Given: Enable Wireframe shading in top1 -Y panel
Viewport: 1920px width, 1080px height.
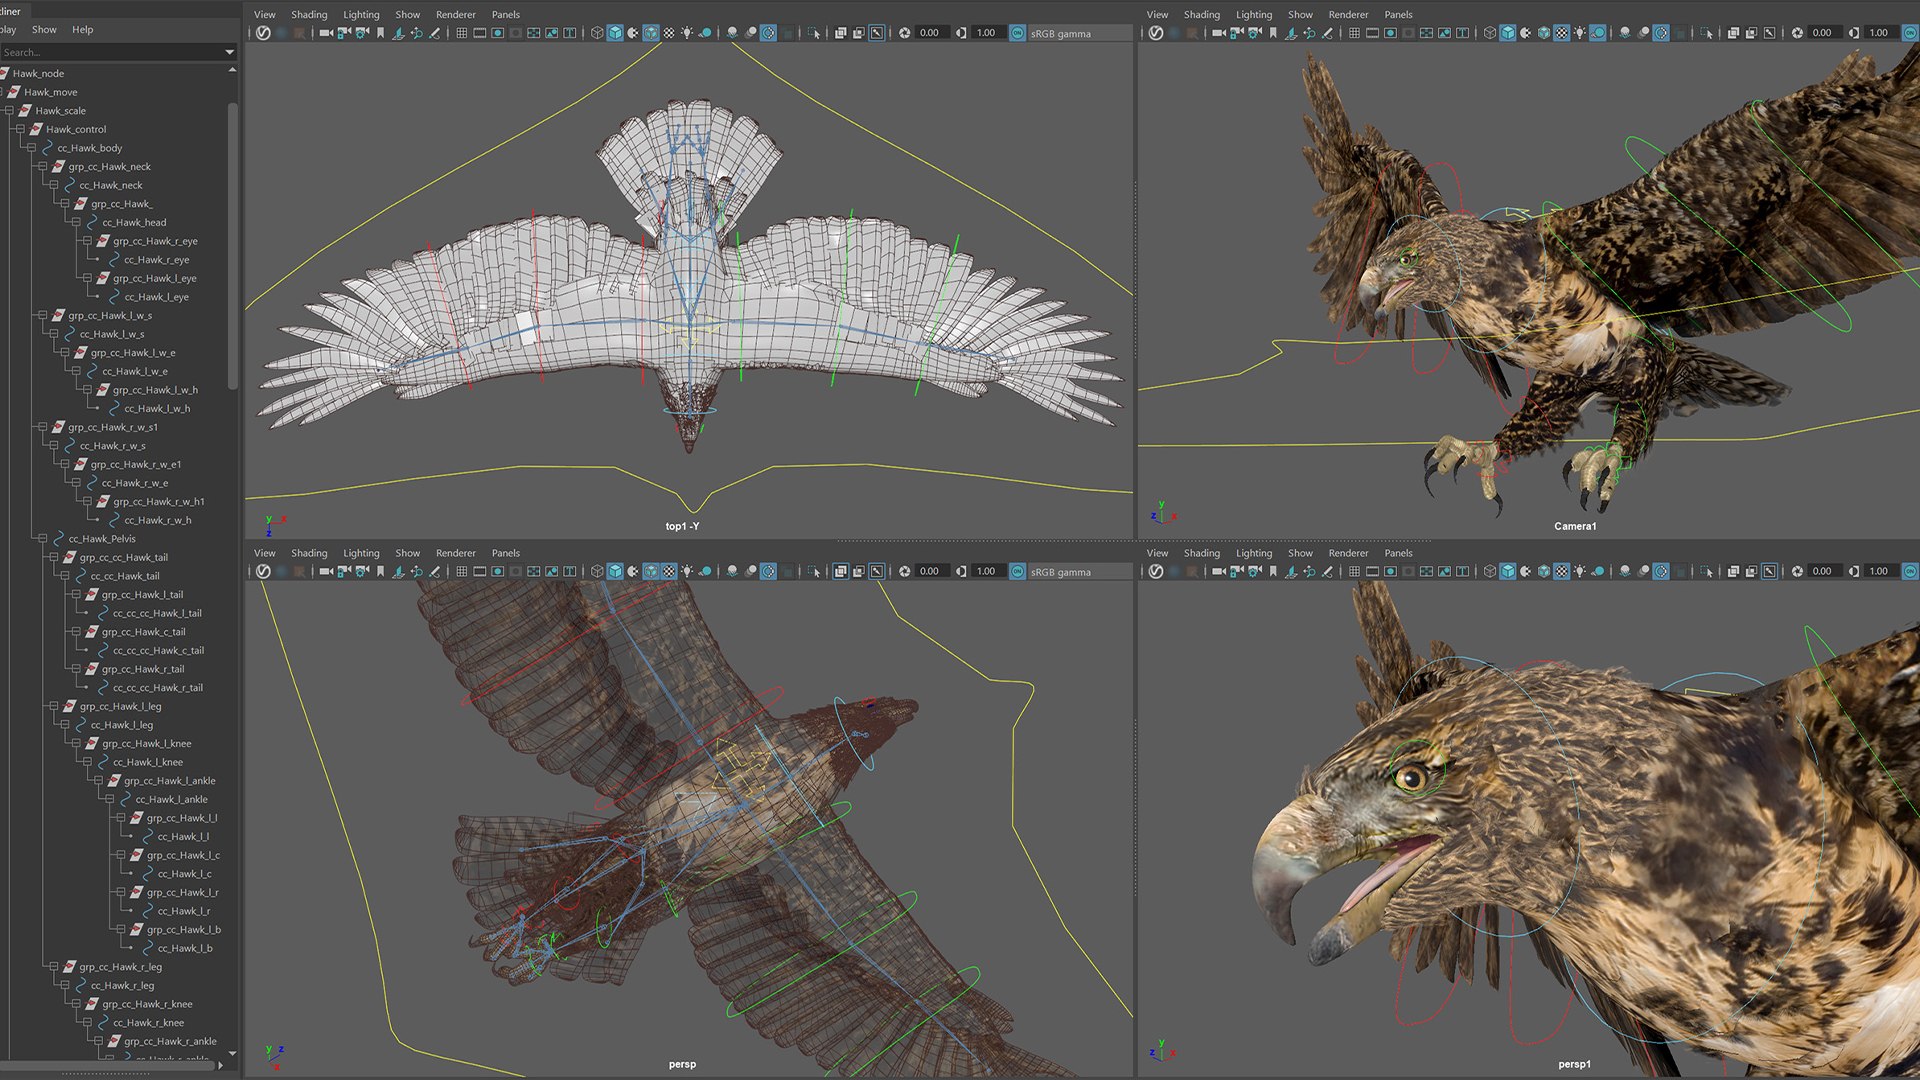Looking at the screenshot, I should pos(597,33).
